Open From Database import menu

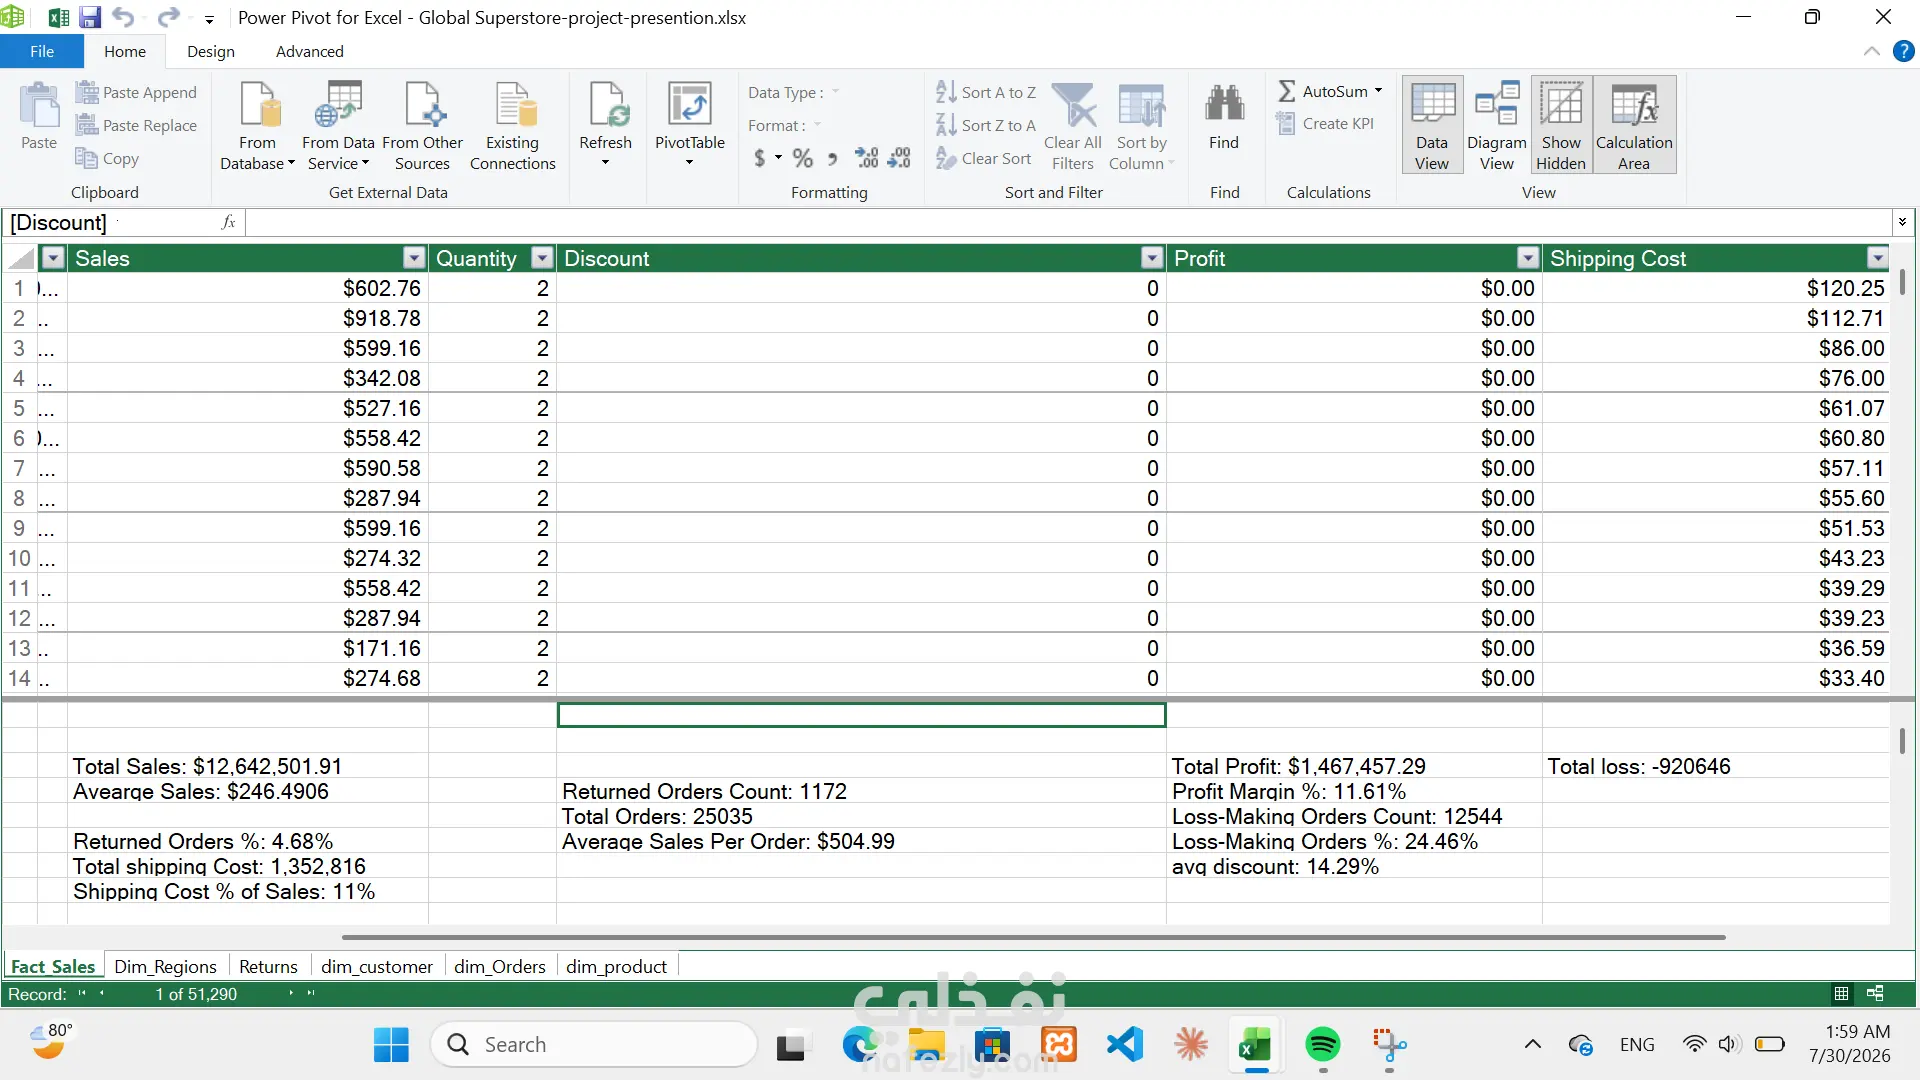tap(257, 126)
